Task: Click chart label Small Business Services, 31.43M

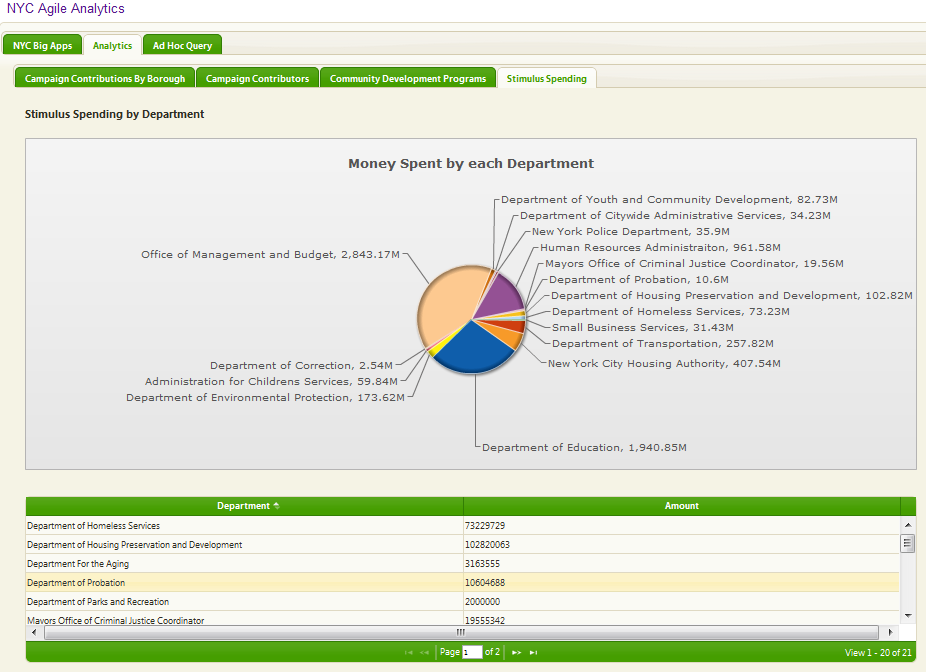Action: pos(643,327)
